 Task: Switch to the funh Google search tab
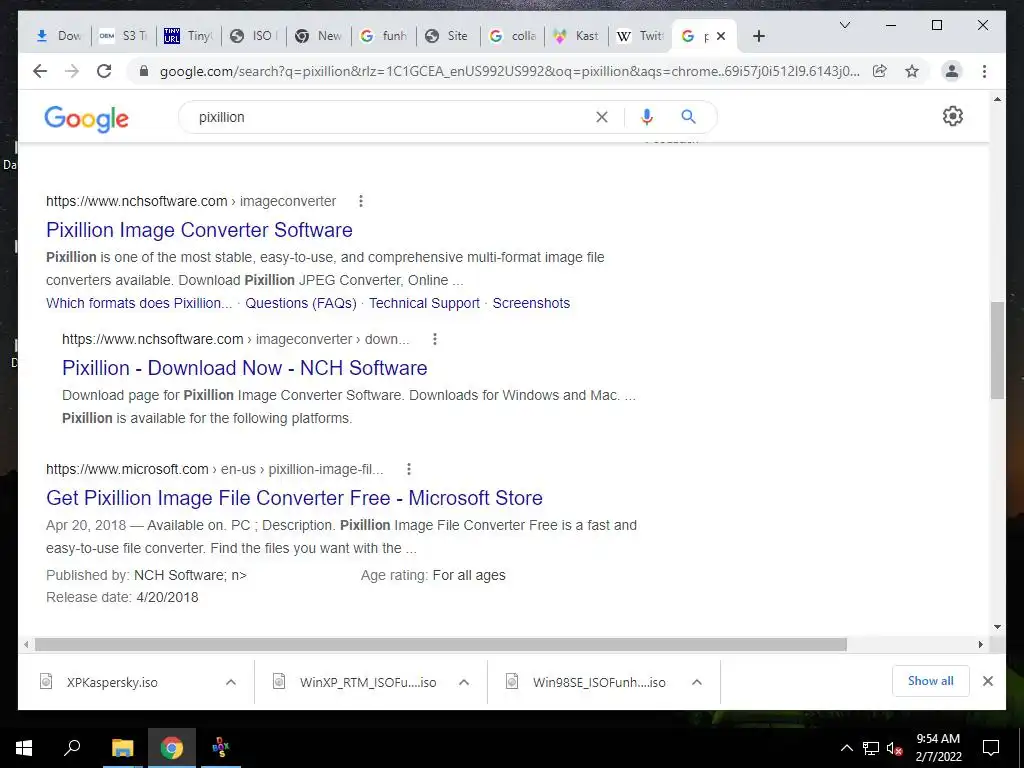point(383,36)
